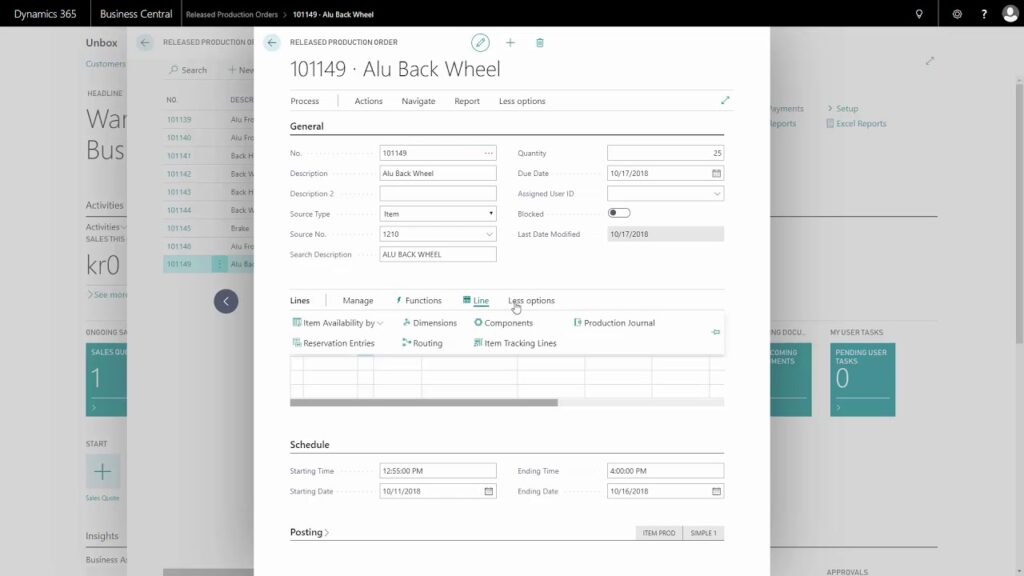
Task: Delete order using trash can icon
Action: tap(539, 42)
